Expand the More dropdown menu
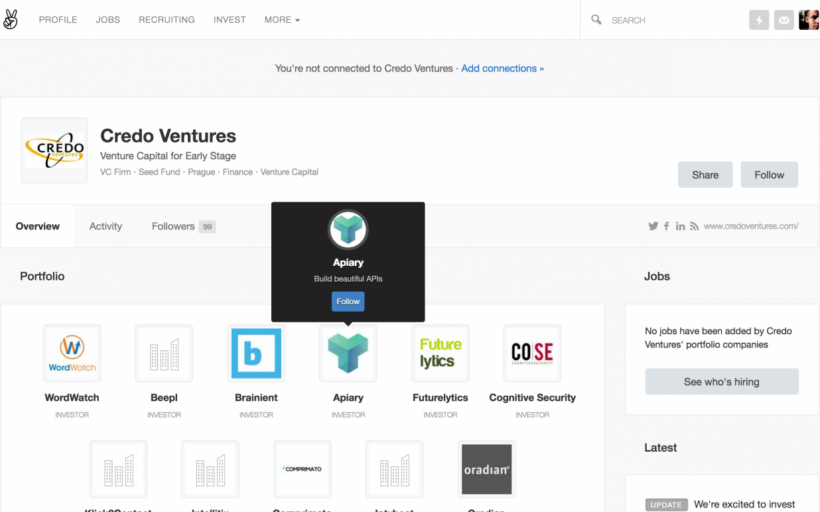Viewport: 820px width, 512px height. [x=281, y=20]
